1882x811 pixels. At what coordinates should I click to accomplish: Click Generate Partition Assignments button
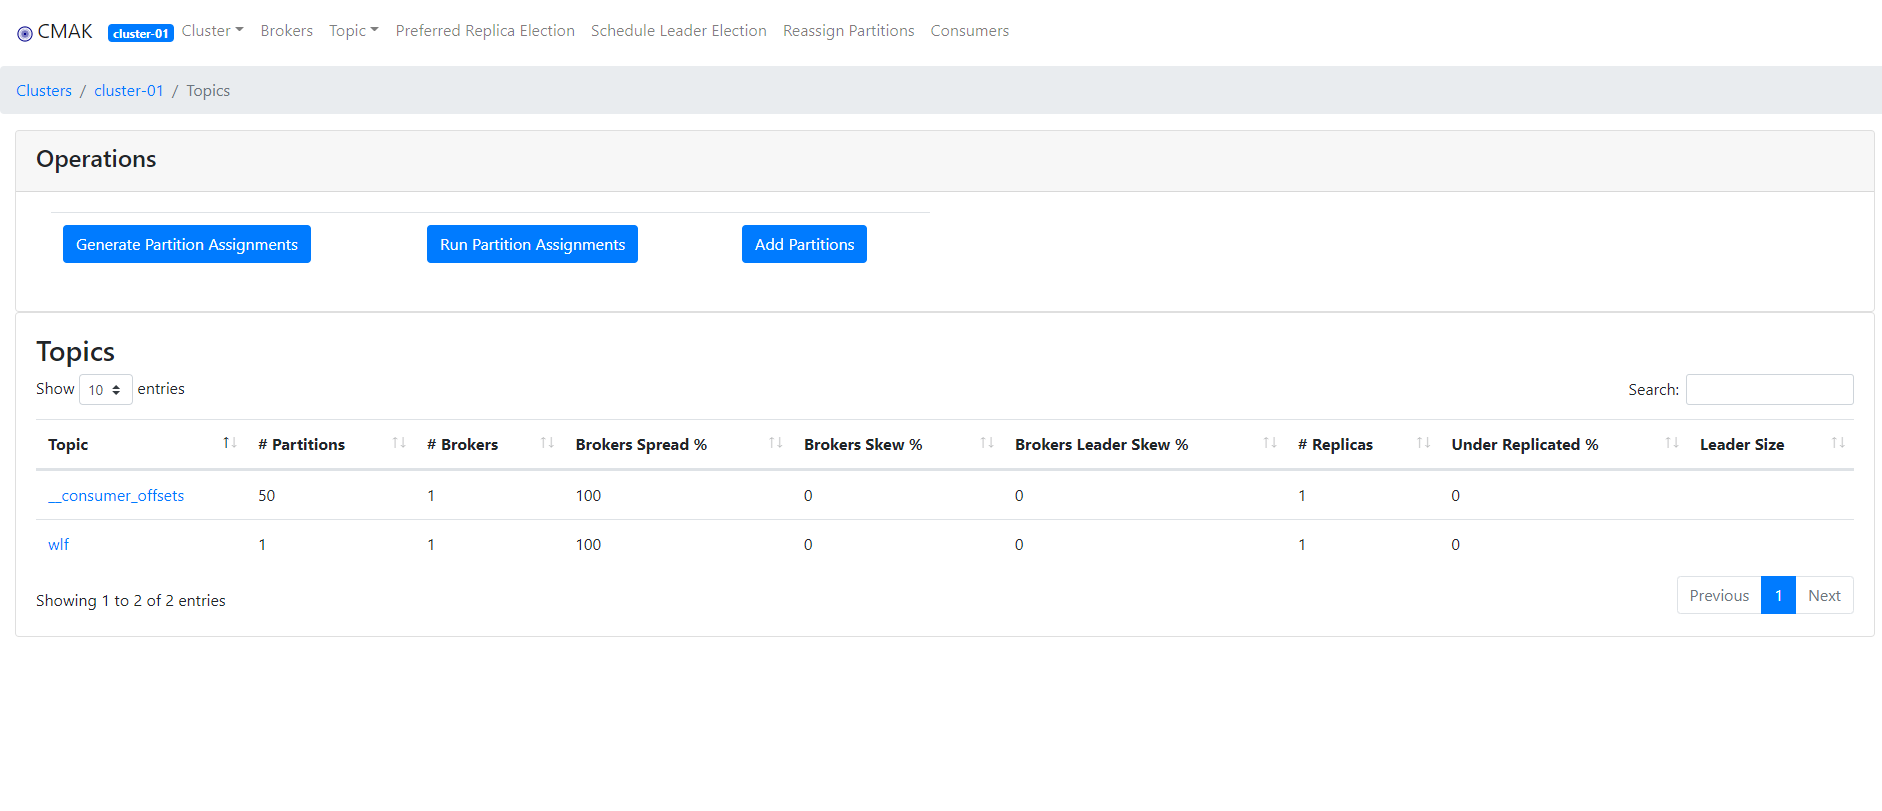tap(187, 244)
